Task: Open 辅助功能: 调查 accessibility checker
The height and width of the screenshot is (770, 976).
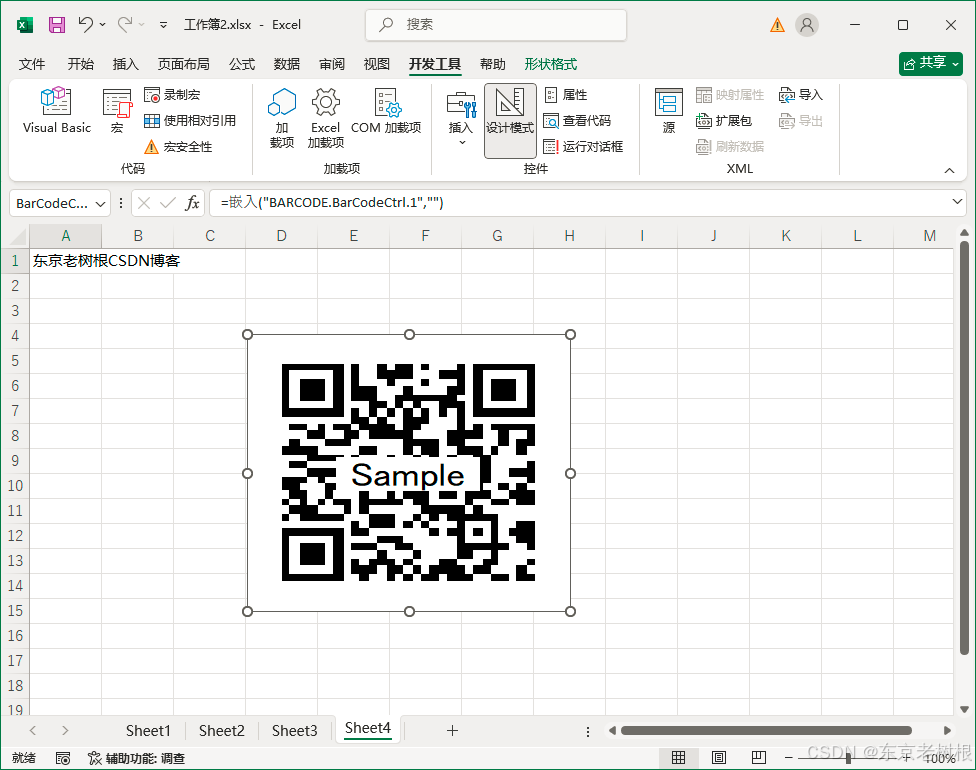Action: tap(136, 758)
